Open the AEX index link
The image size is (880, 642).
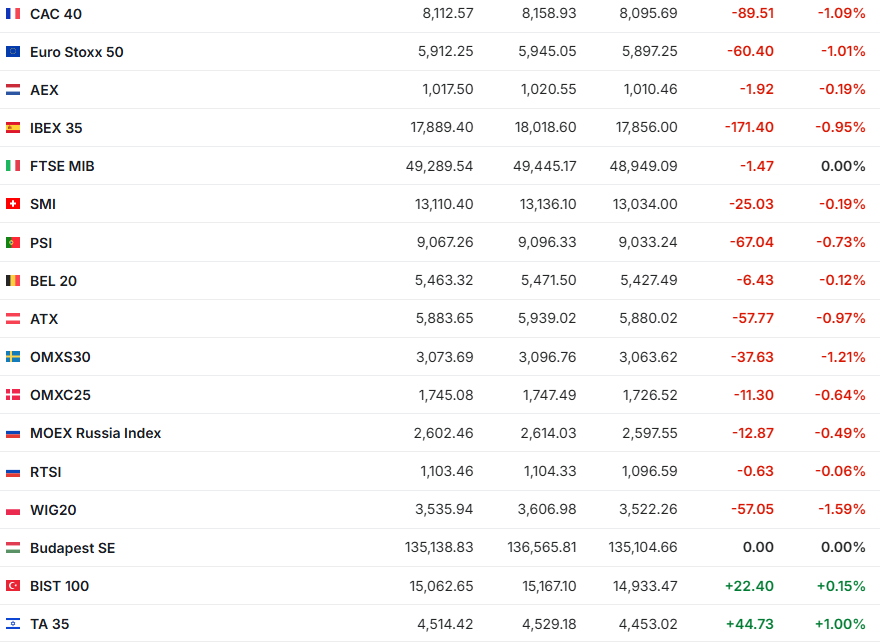tap(44, 90)
